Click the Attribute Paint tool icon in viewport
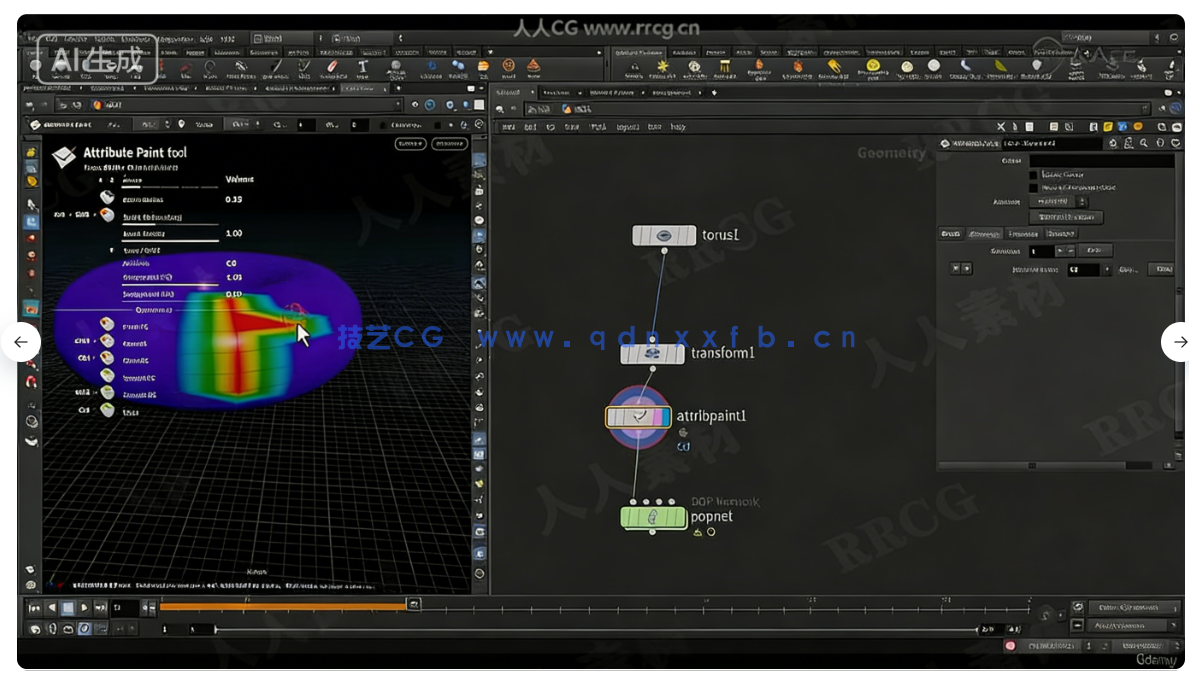Image resolution: width=1189 pixels, height=675 pixels. 65,156
